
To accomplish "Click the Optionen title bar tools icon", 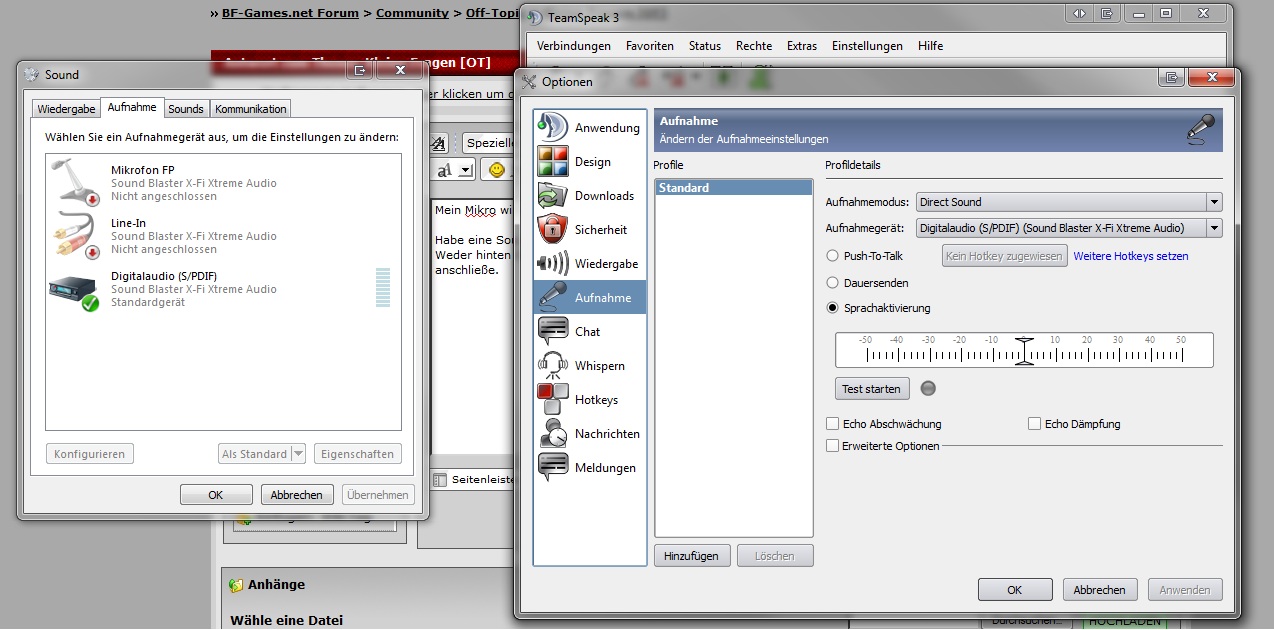I will click(529, 82).
